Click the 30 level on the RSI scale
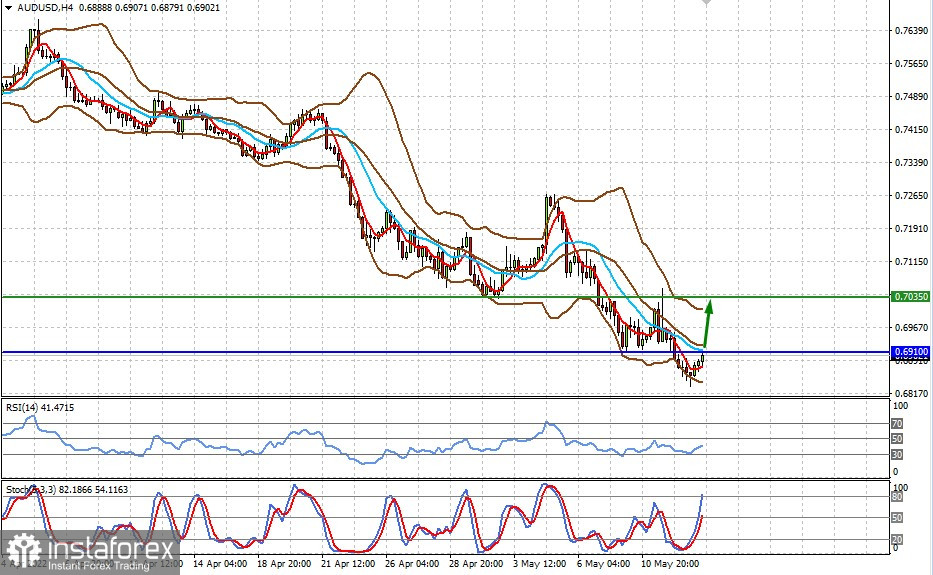The width and height of the screenshot is (933, 575). point(897,455)
